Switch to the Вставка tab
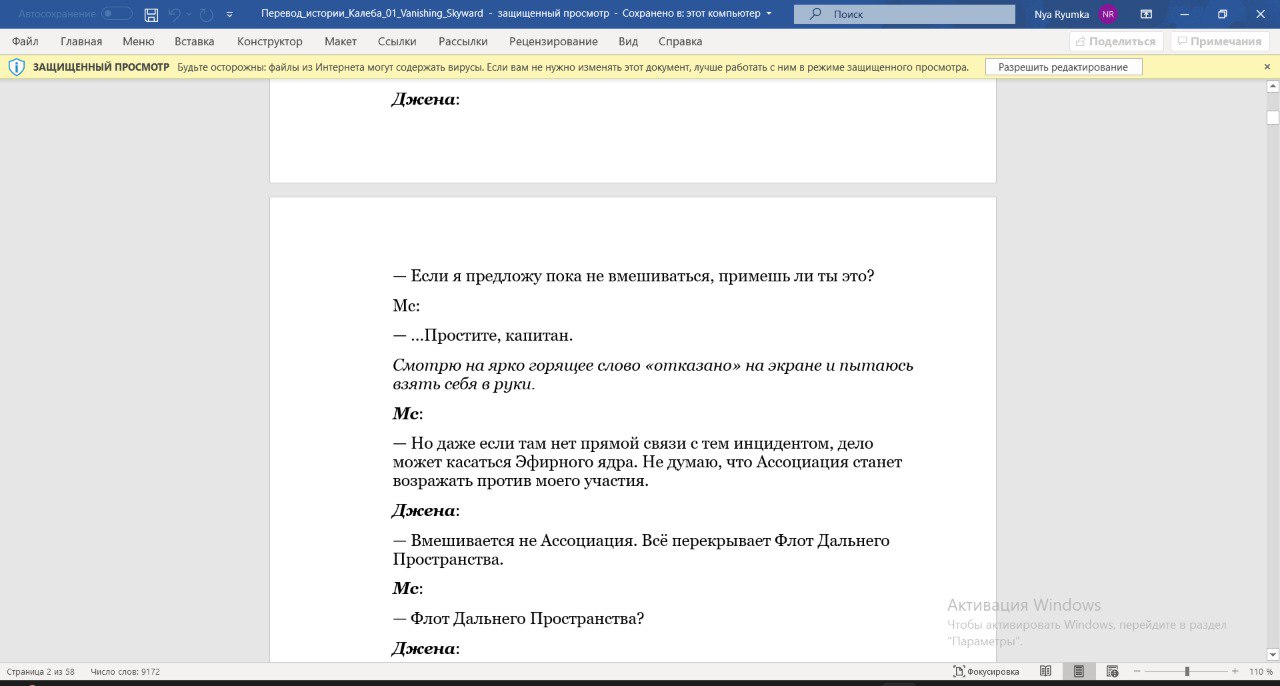 pos(194,41)
